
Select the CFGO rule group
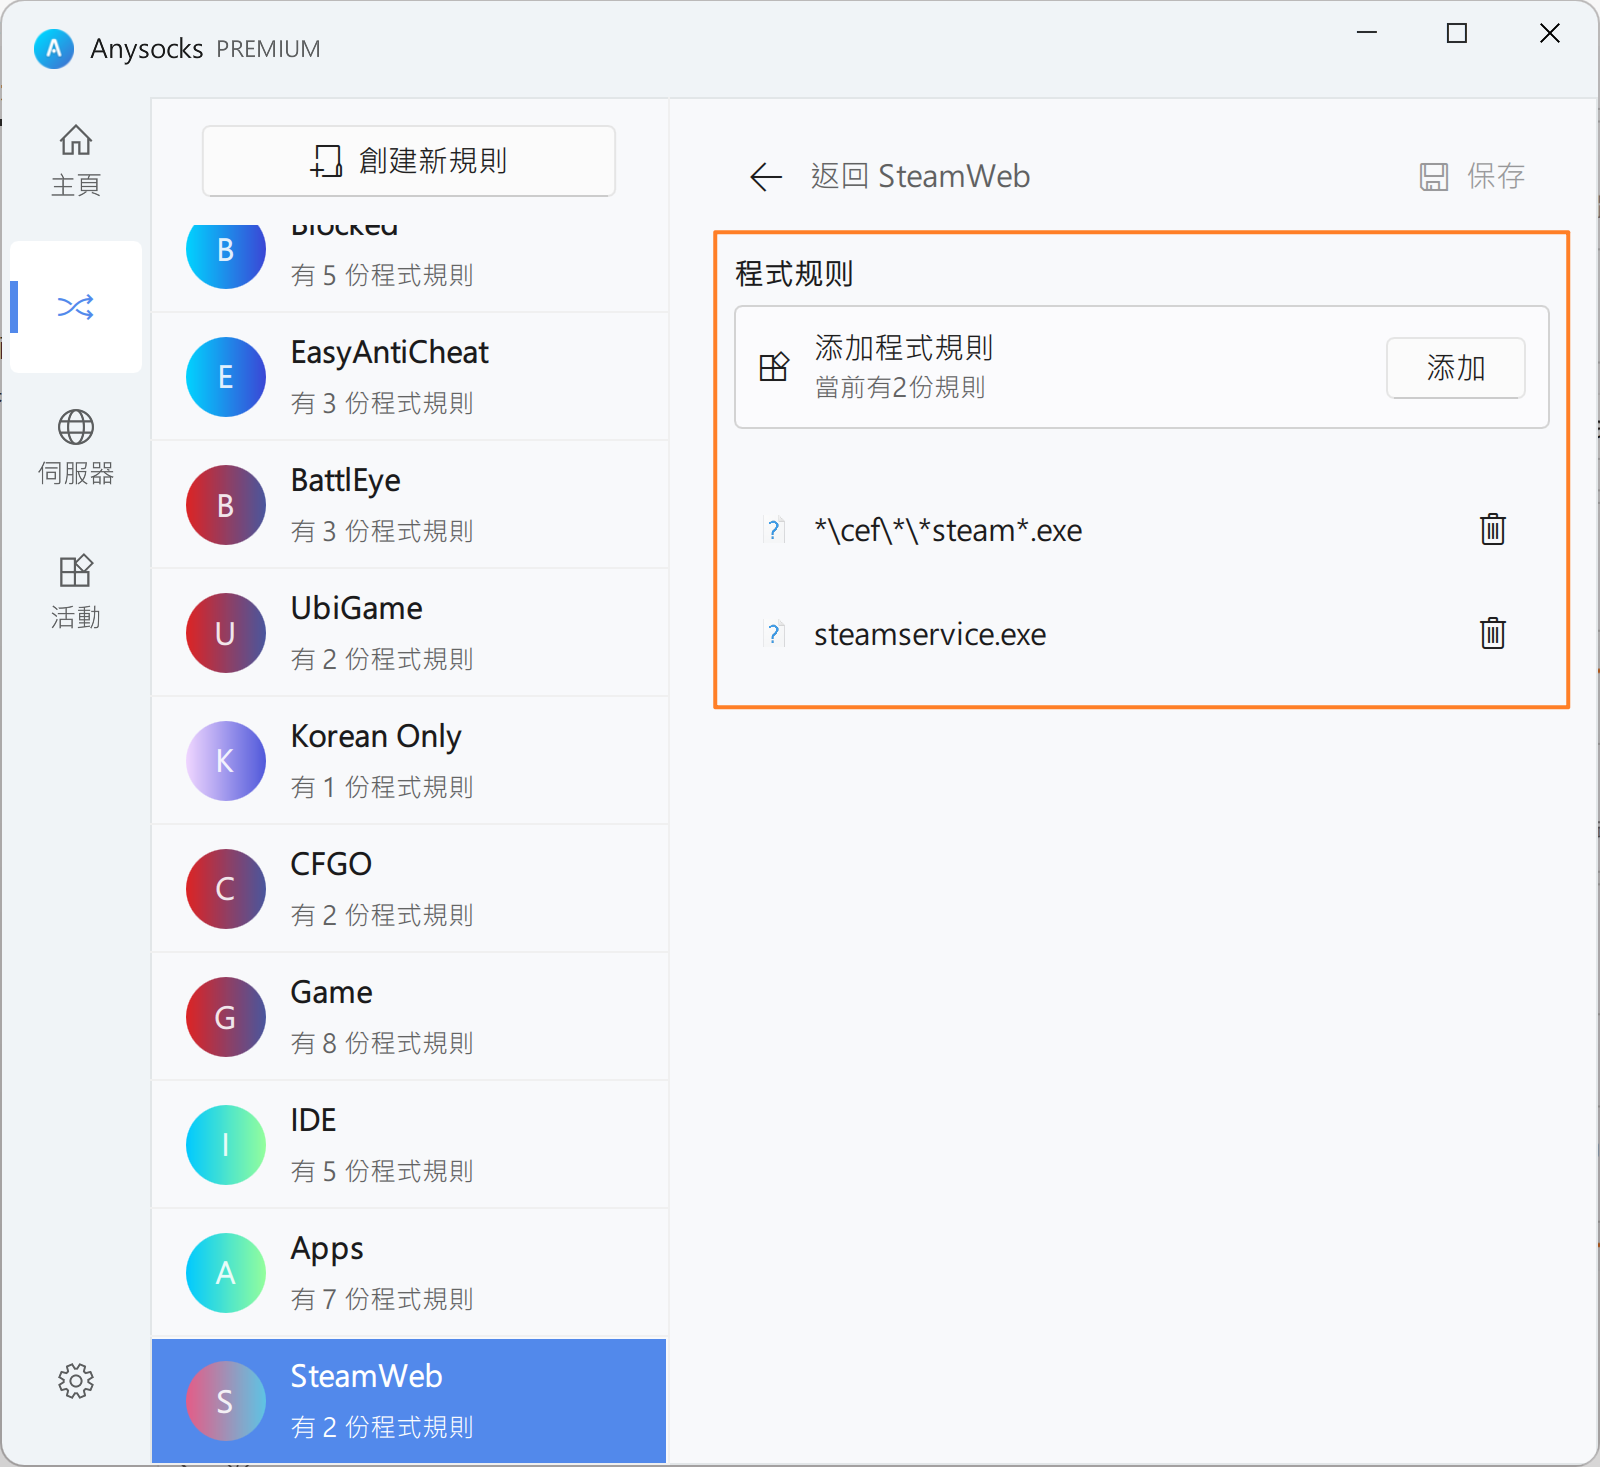pyautogui.click(x=408, y=889)
